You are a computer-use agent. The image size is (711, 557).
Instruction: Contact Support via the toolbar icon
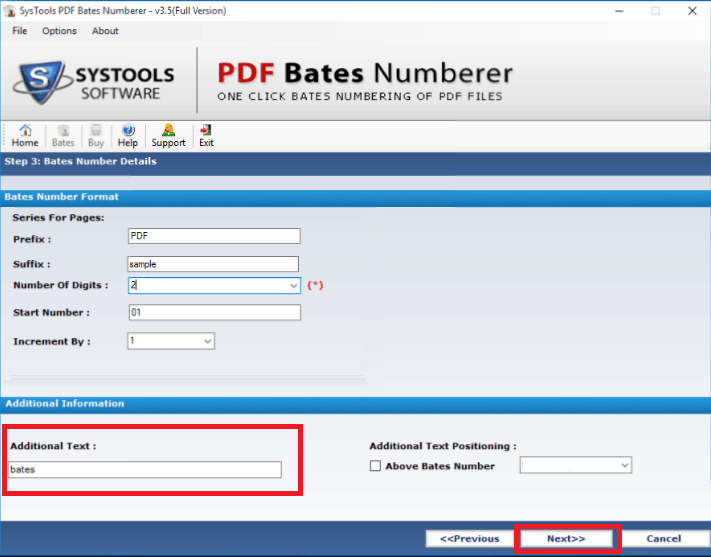[168, 136]
